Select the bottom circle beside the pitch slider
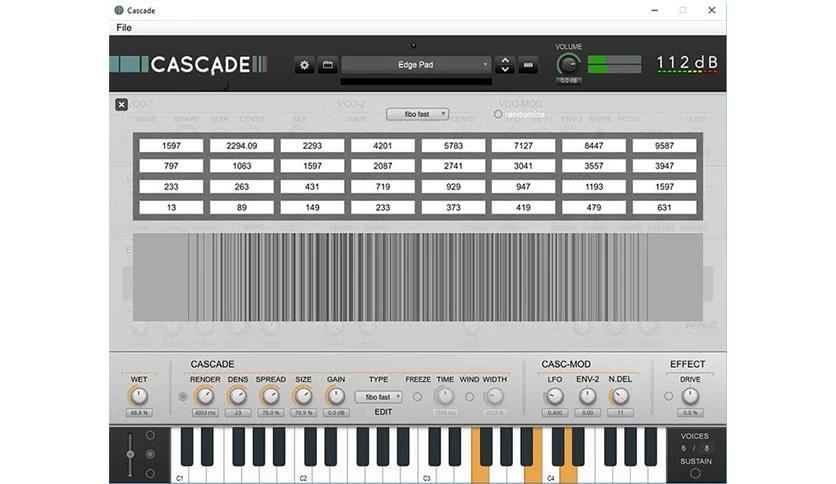 (x=150, y=473)
